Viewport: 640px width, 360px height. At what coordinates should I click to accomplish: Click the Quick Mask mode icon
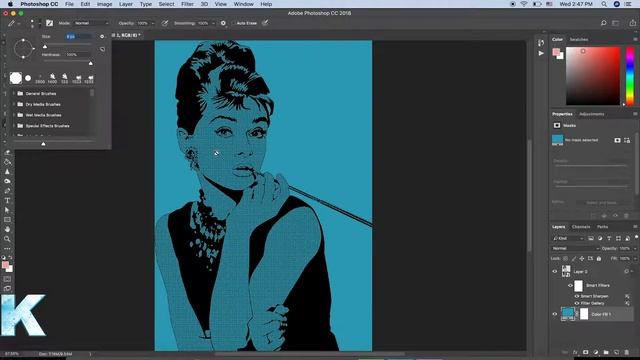[x=7, y=279]
